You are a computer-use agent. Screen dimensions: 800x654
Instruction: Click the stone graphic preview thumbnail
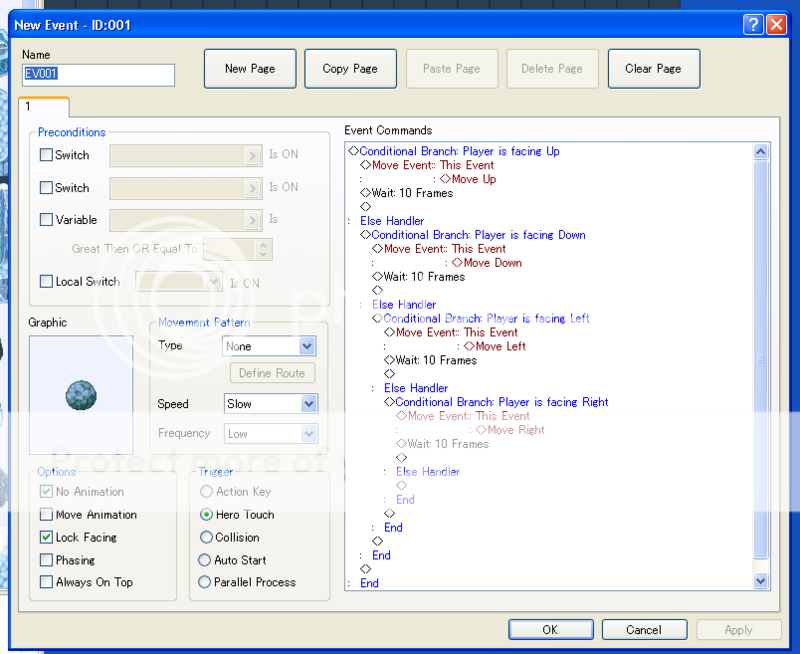[x=80, y=394]
